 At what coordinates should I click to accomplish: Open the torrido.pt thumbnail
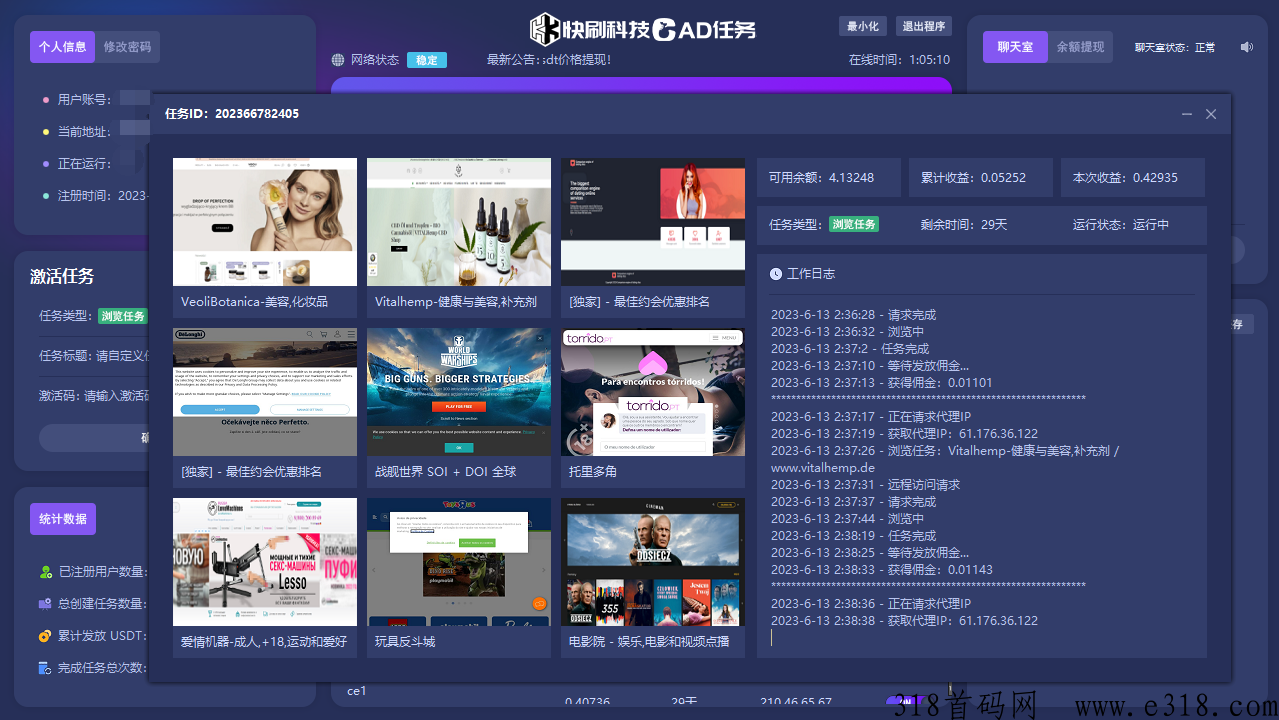(653, 392)
